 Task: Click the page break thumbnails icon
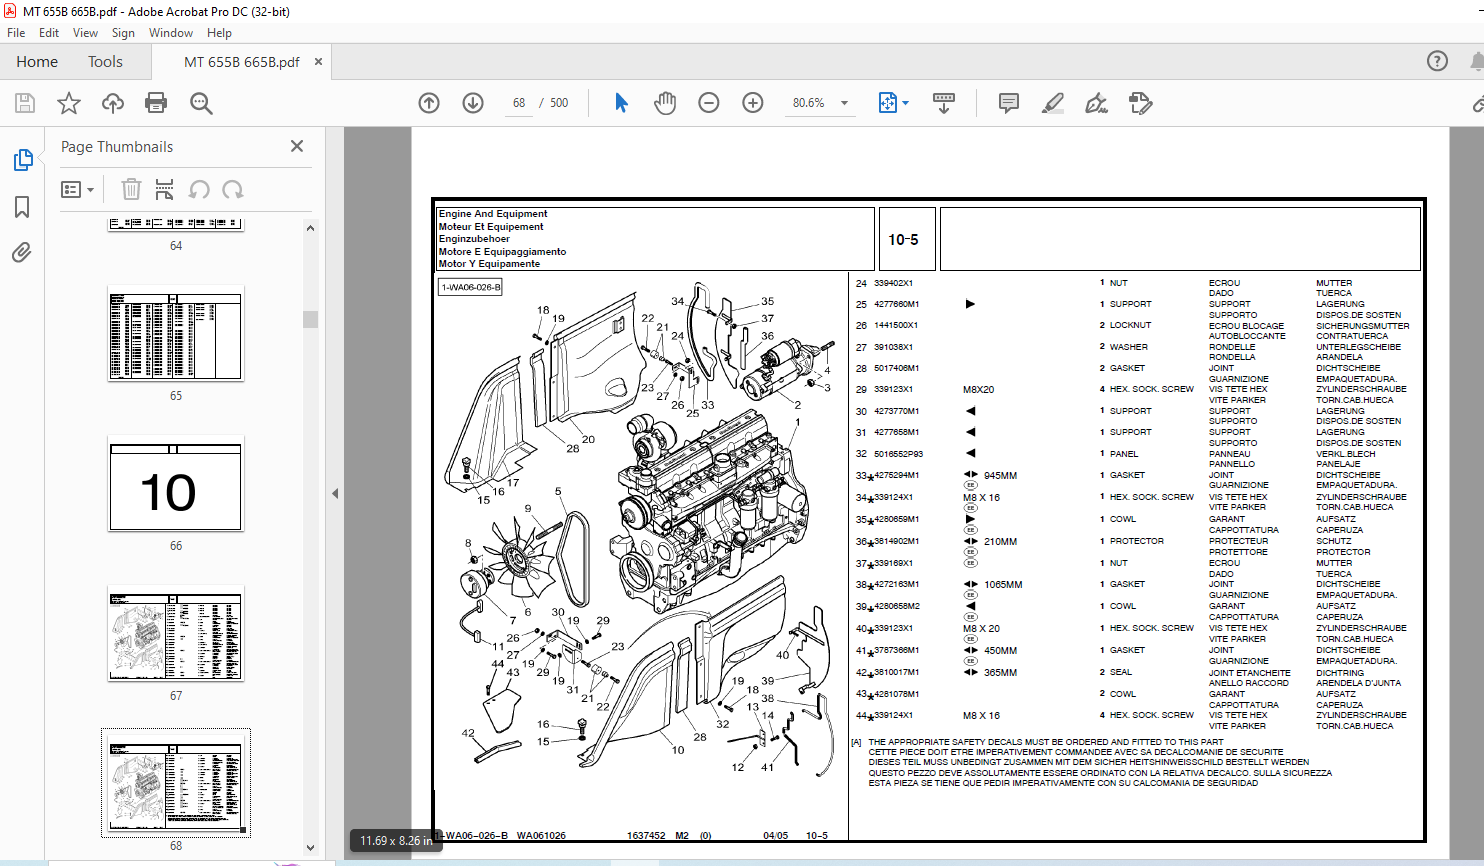tap(165, 189)
